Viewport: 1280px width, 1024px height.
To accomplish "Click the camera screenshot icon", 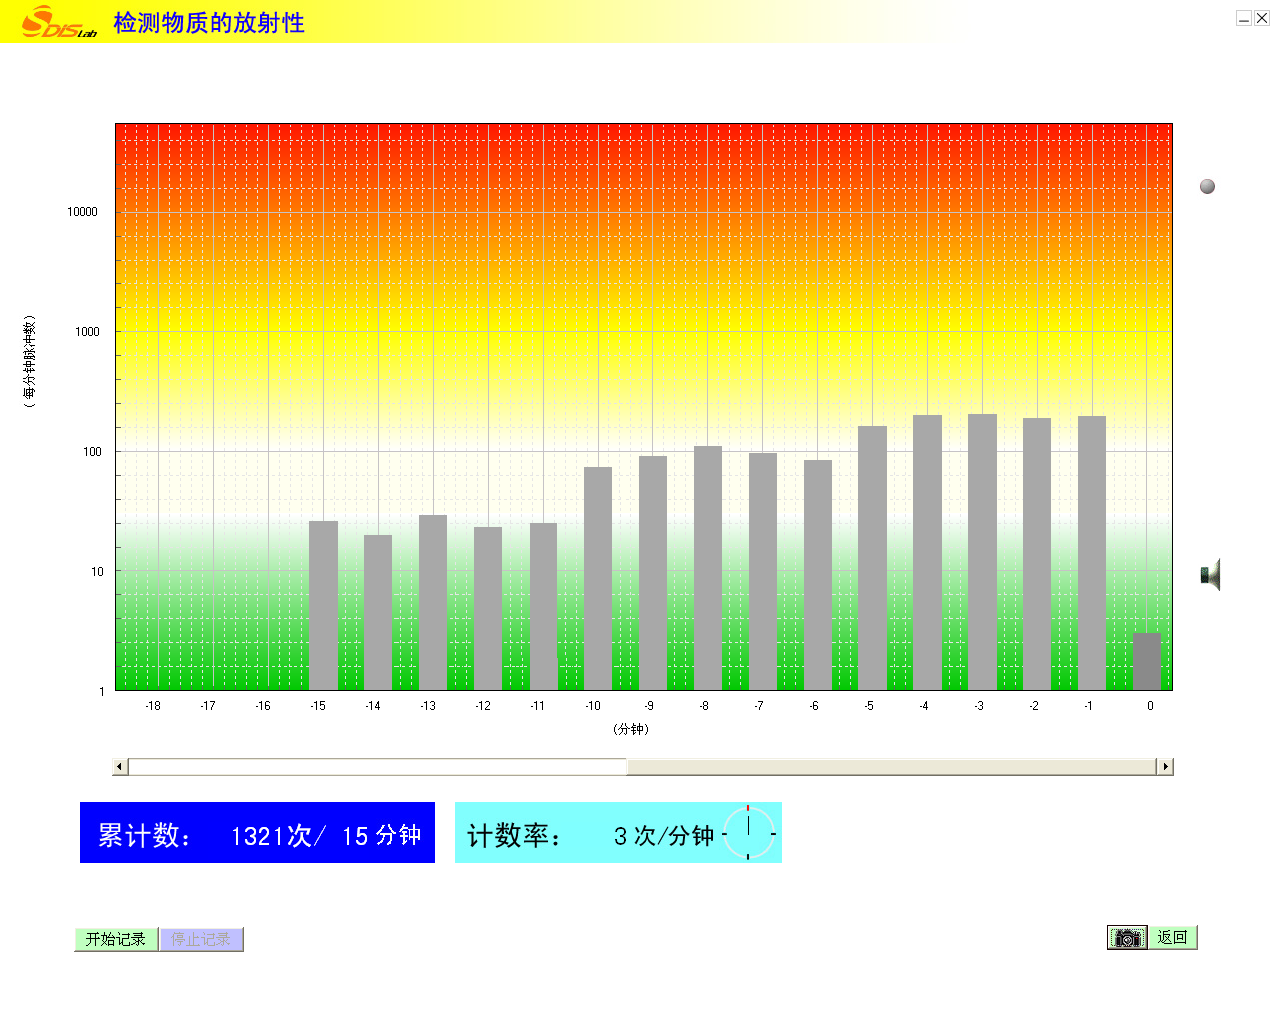I will (x=1127, y=938).
